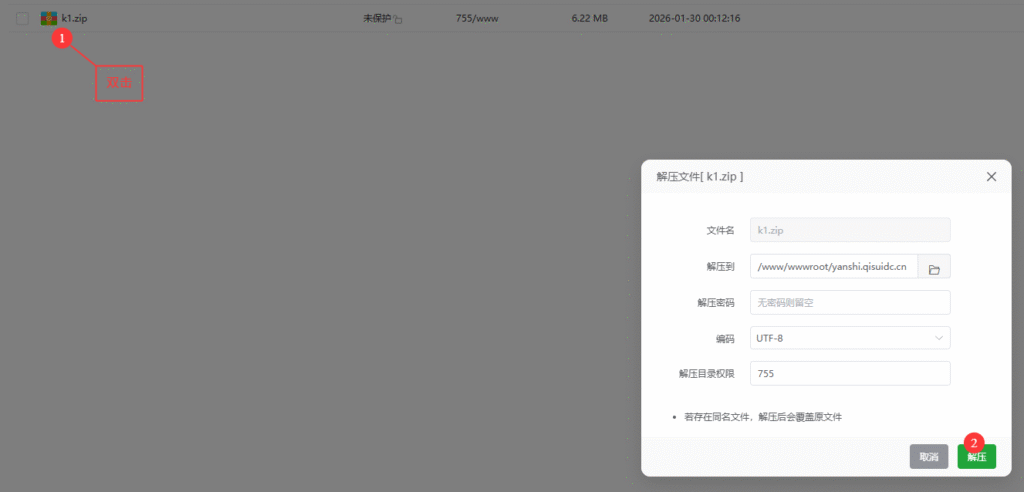The image size is (1024, 492).
Task: Focus the 解压密码 password field
Action: click(850, 303)
